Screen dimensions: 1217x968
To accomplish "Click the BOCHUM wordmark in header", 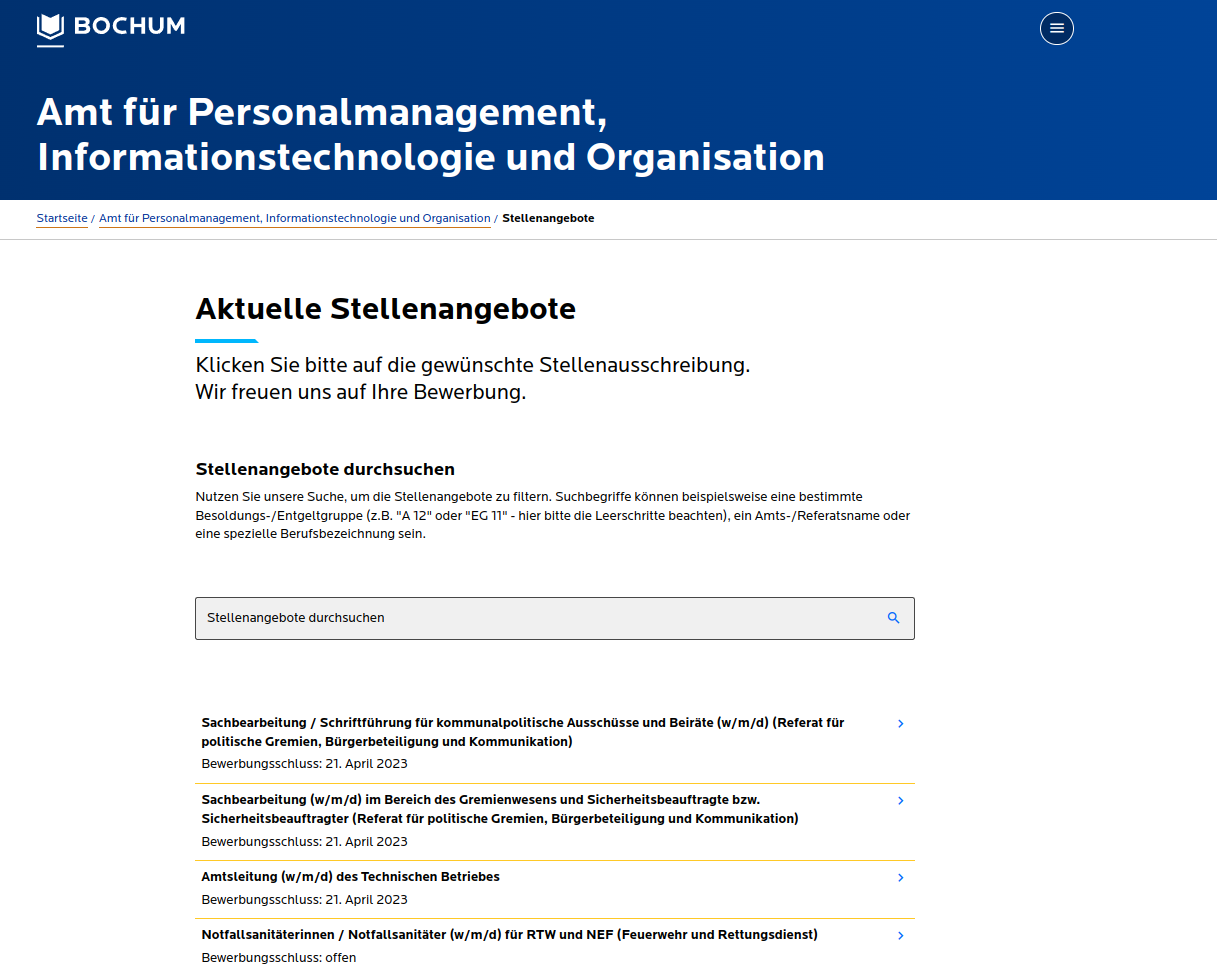I will pos(129,27).
